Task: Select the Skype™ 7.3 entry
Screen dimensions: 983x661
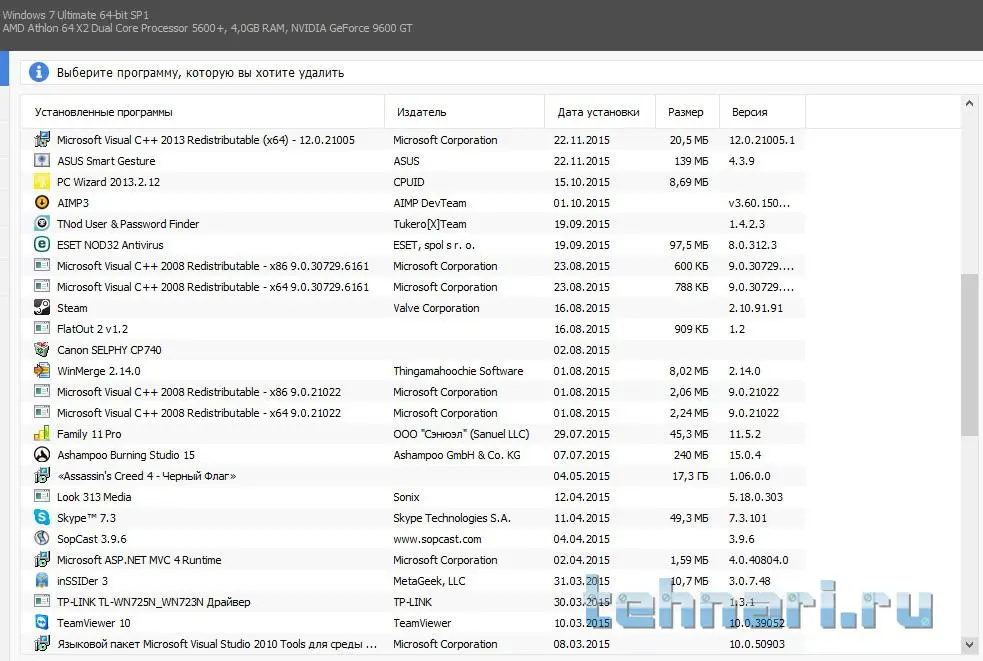Action: [x=87, y=518]
